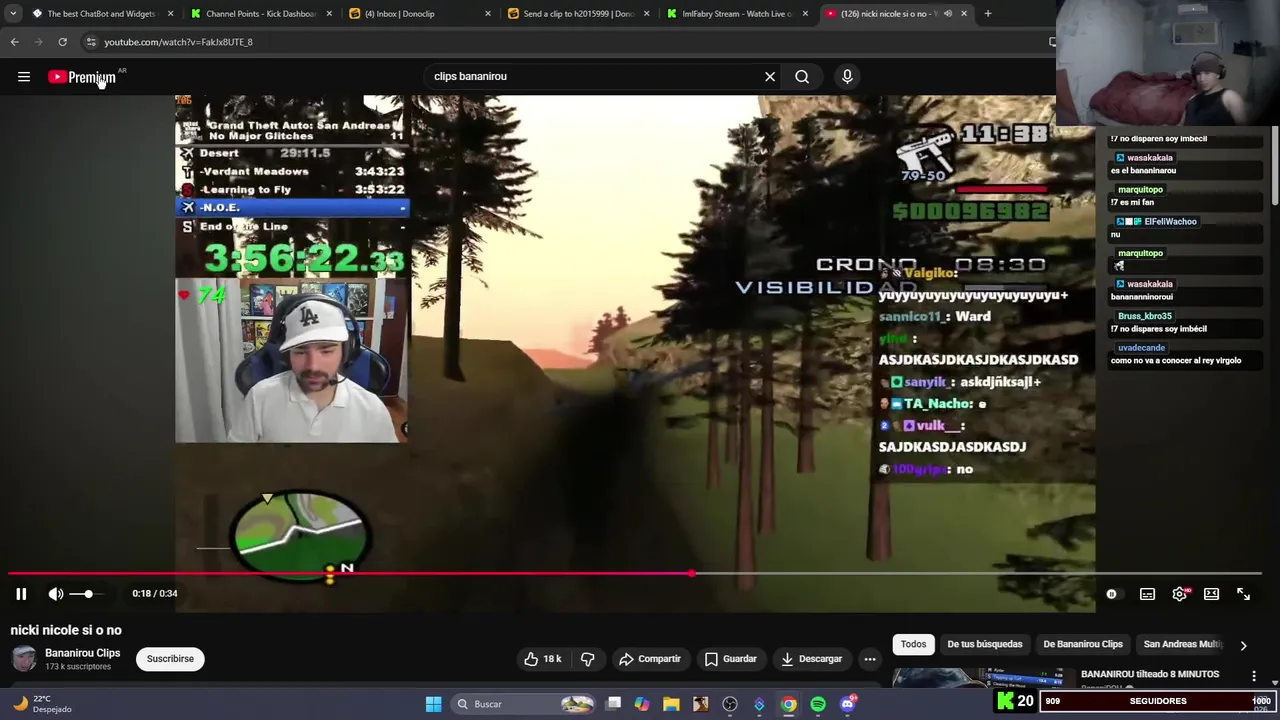Open the Bananirou Clips channel avatar
This screenshot has width=1280, height=720.
click(x=24, y=659)
